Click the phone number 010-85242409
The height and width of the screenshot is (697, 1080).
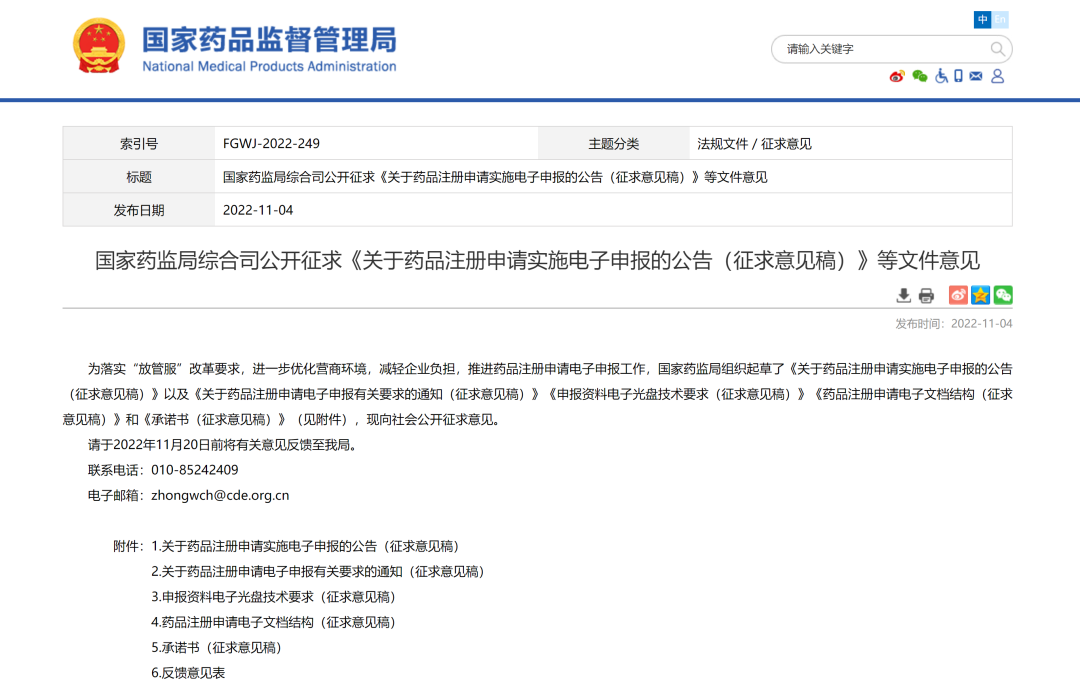click(x=195, y=470)
